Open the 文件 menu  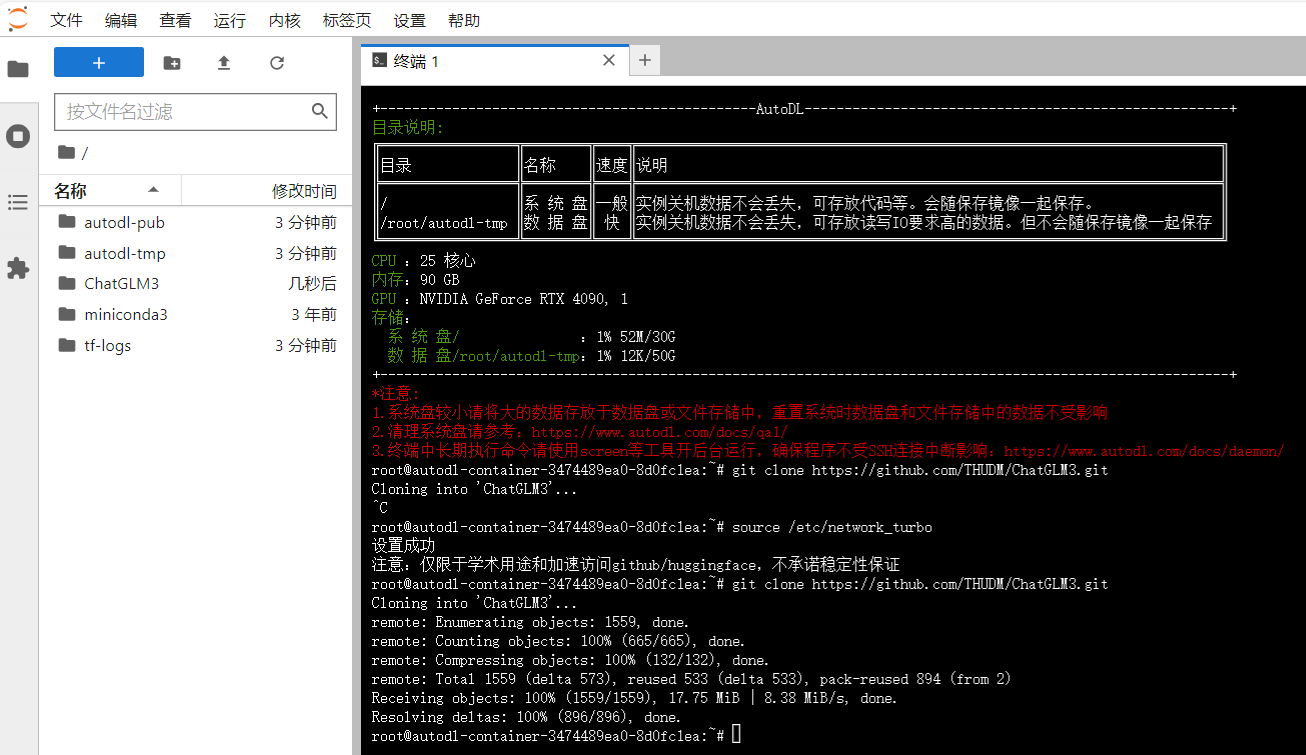[66, 20]
